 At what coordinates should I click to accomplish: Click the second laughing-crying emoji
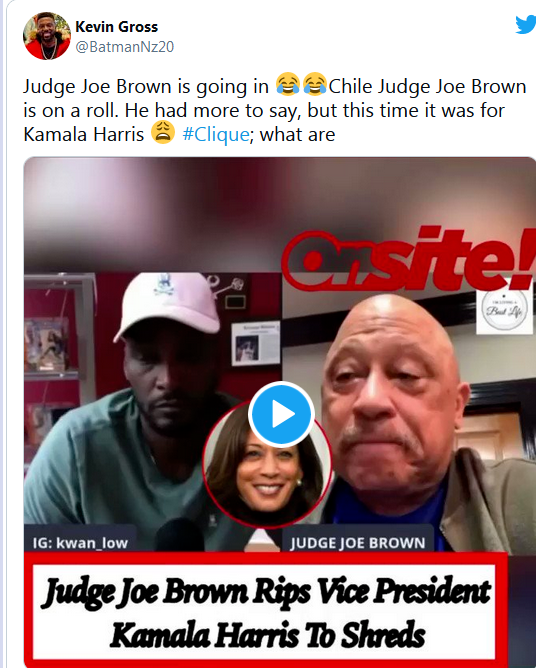pyautogui.click(x=315, y=84)
